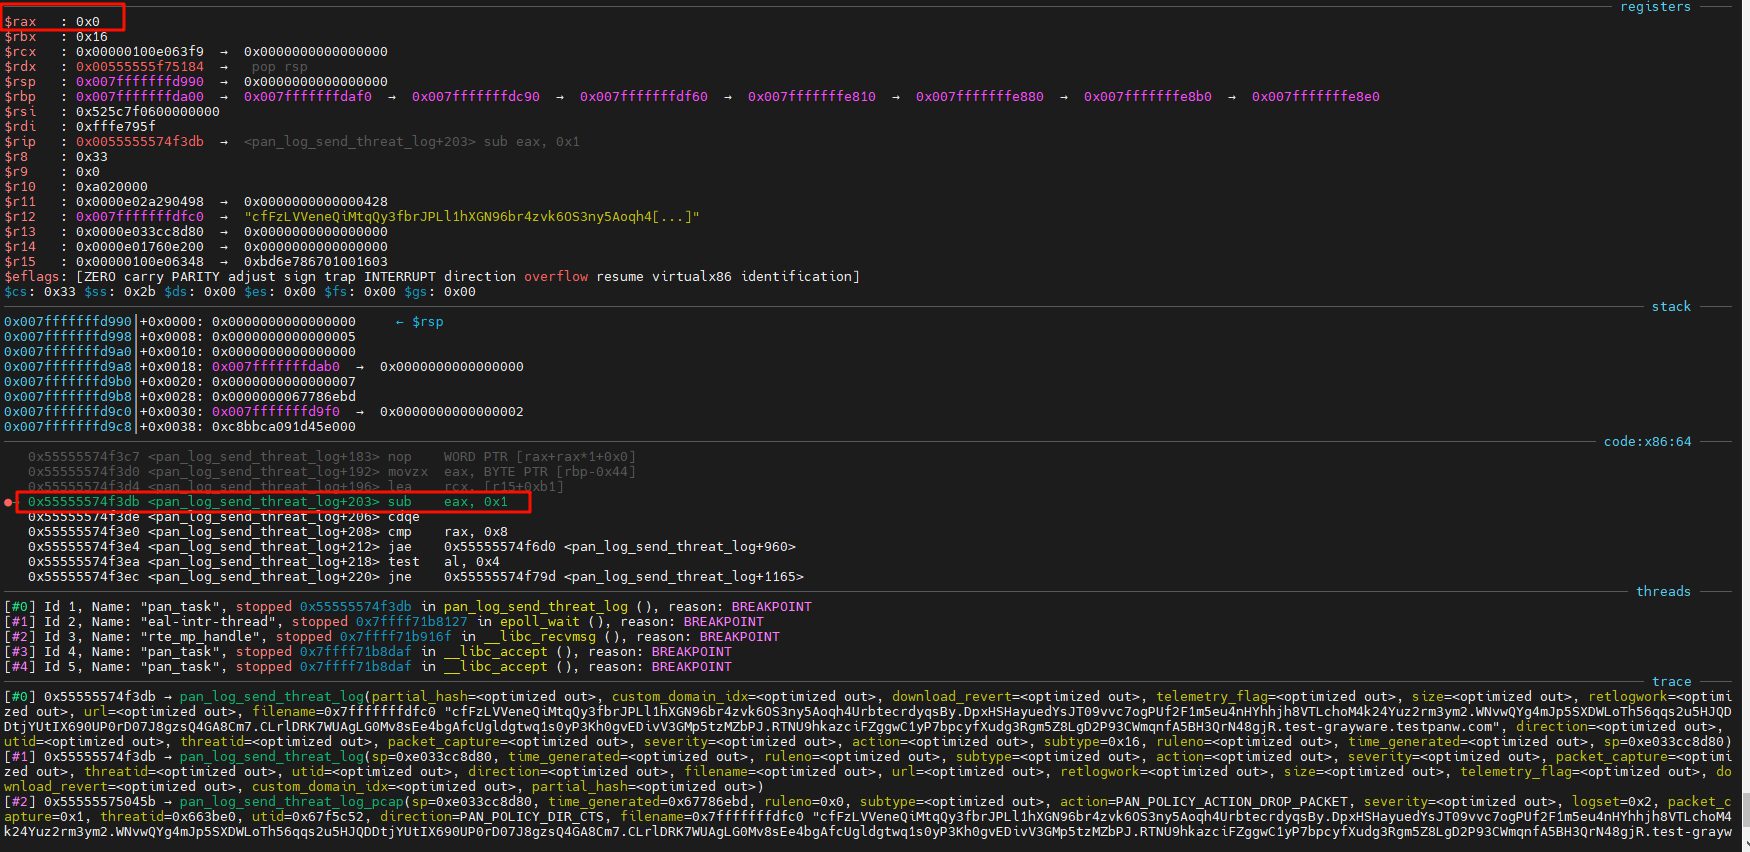Click chained pointer 0x007fffffffe810
This screenshot has height=852, width=1750.
(x=812, y=96)
